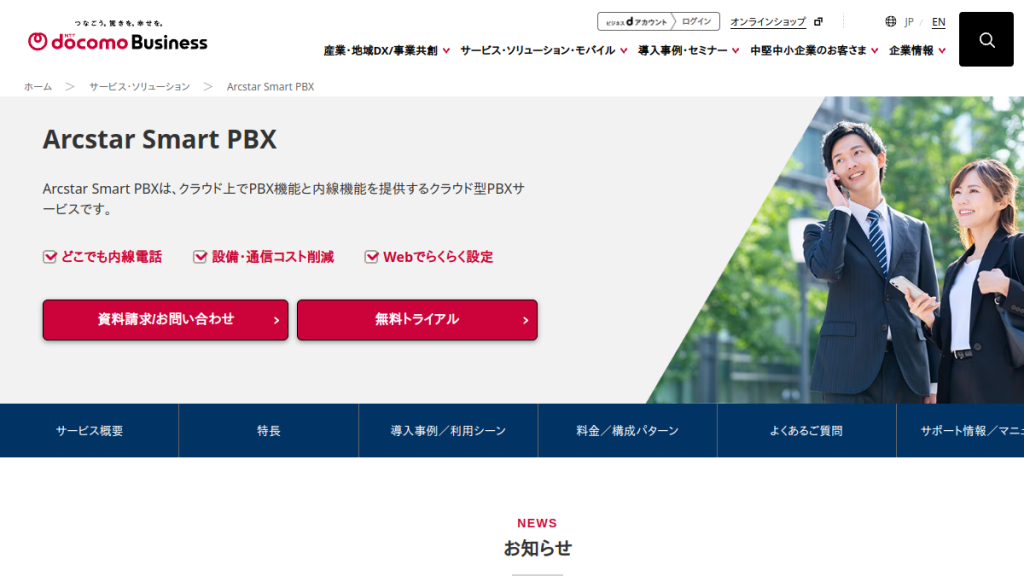Switch language to JP
The image size is (1024, 576).
[908, 22]
